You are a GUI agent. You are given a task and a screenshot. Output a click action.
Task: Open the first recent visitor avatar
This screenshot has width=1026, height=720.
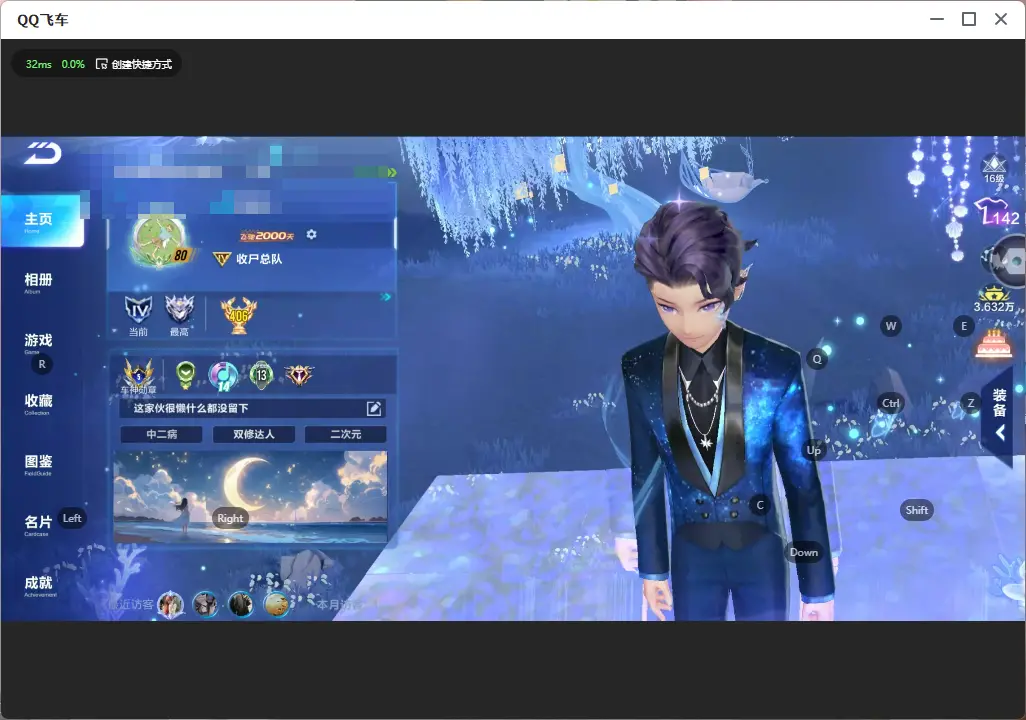click(x=171, y=603)
